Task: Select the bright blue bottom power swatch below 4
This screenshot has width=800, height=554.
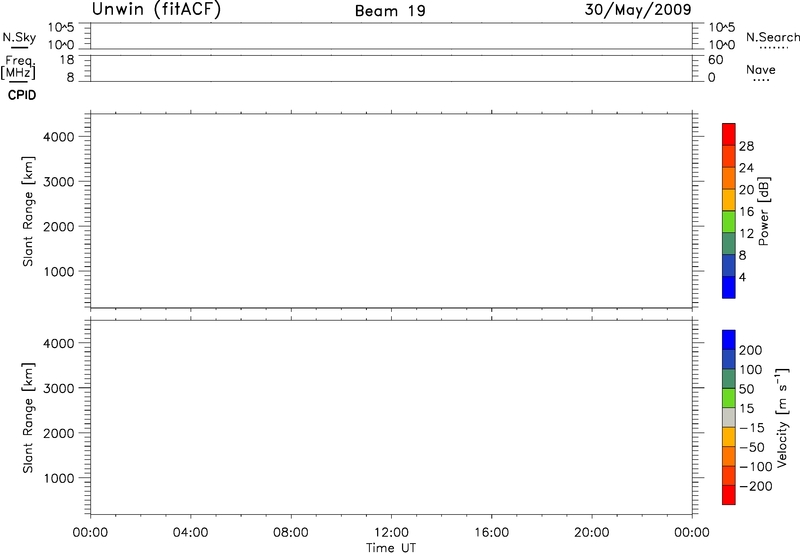Action: [729, 287]
